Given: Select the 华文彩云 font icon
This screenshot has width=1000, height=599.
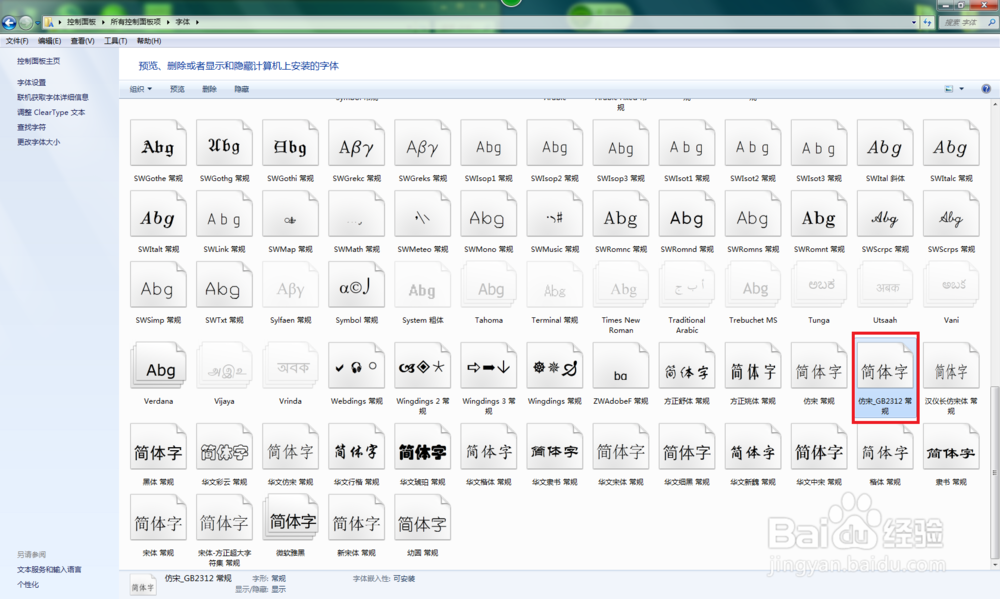Looking at the screenshot, I should pyautogui.click(x=224, y=447).
